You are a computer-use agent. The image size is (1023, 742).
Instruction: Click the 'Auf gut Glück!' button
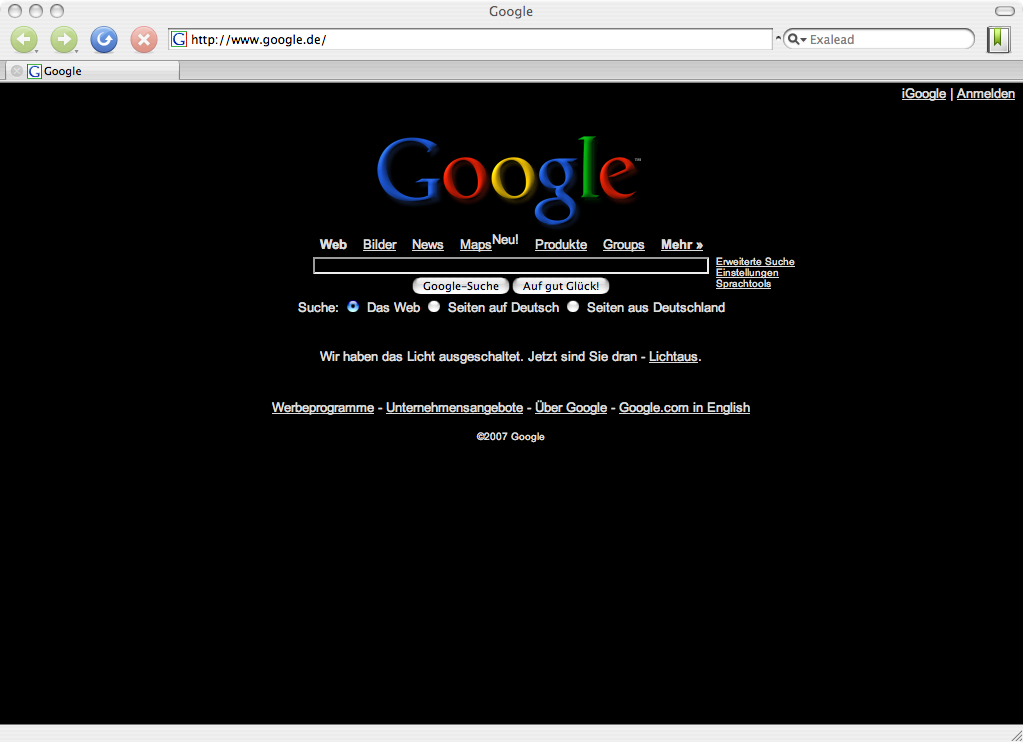tap(561, 286)
